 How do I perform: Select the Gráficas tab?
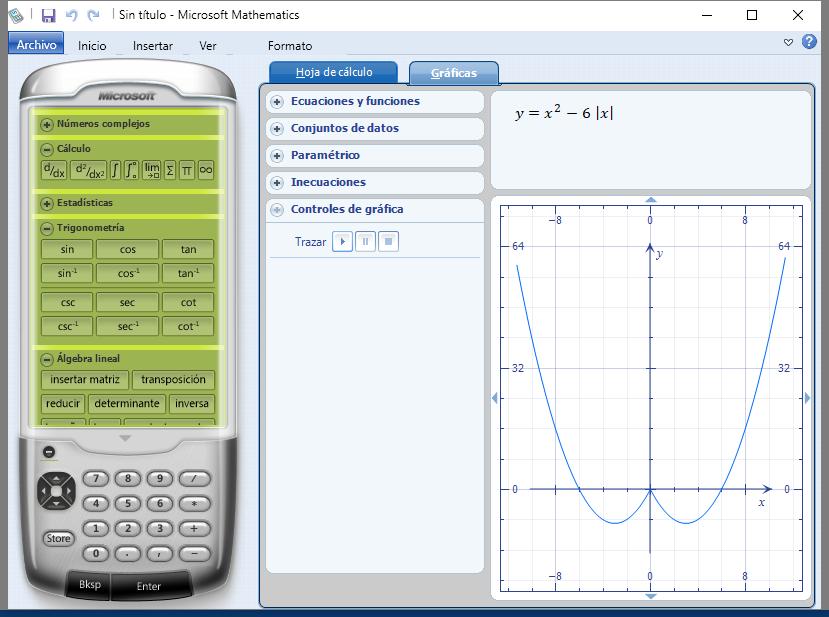click(x=454, y=73)
